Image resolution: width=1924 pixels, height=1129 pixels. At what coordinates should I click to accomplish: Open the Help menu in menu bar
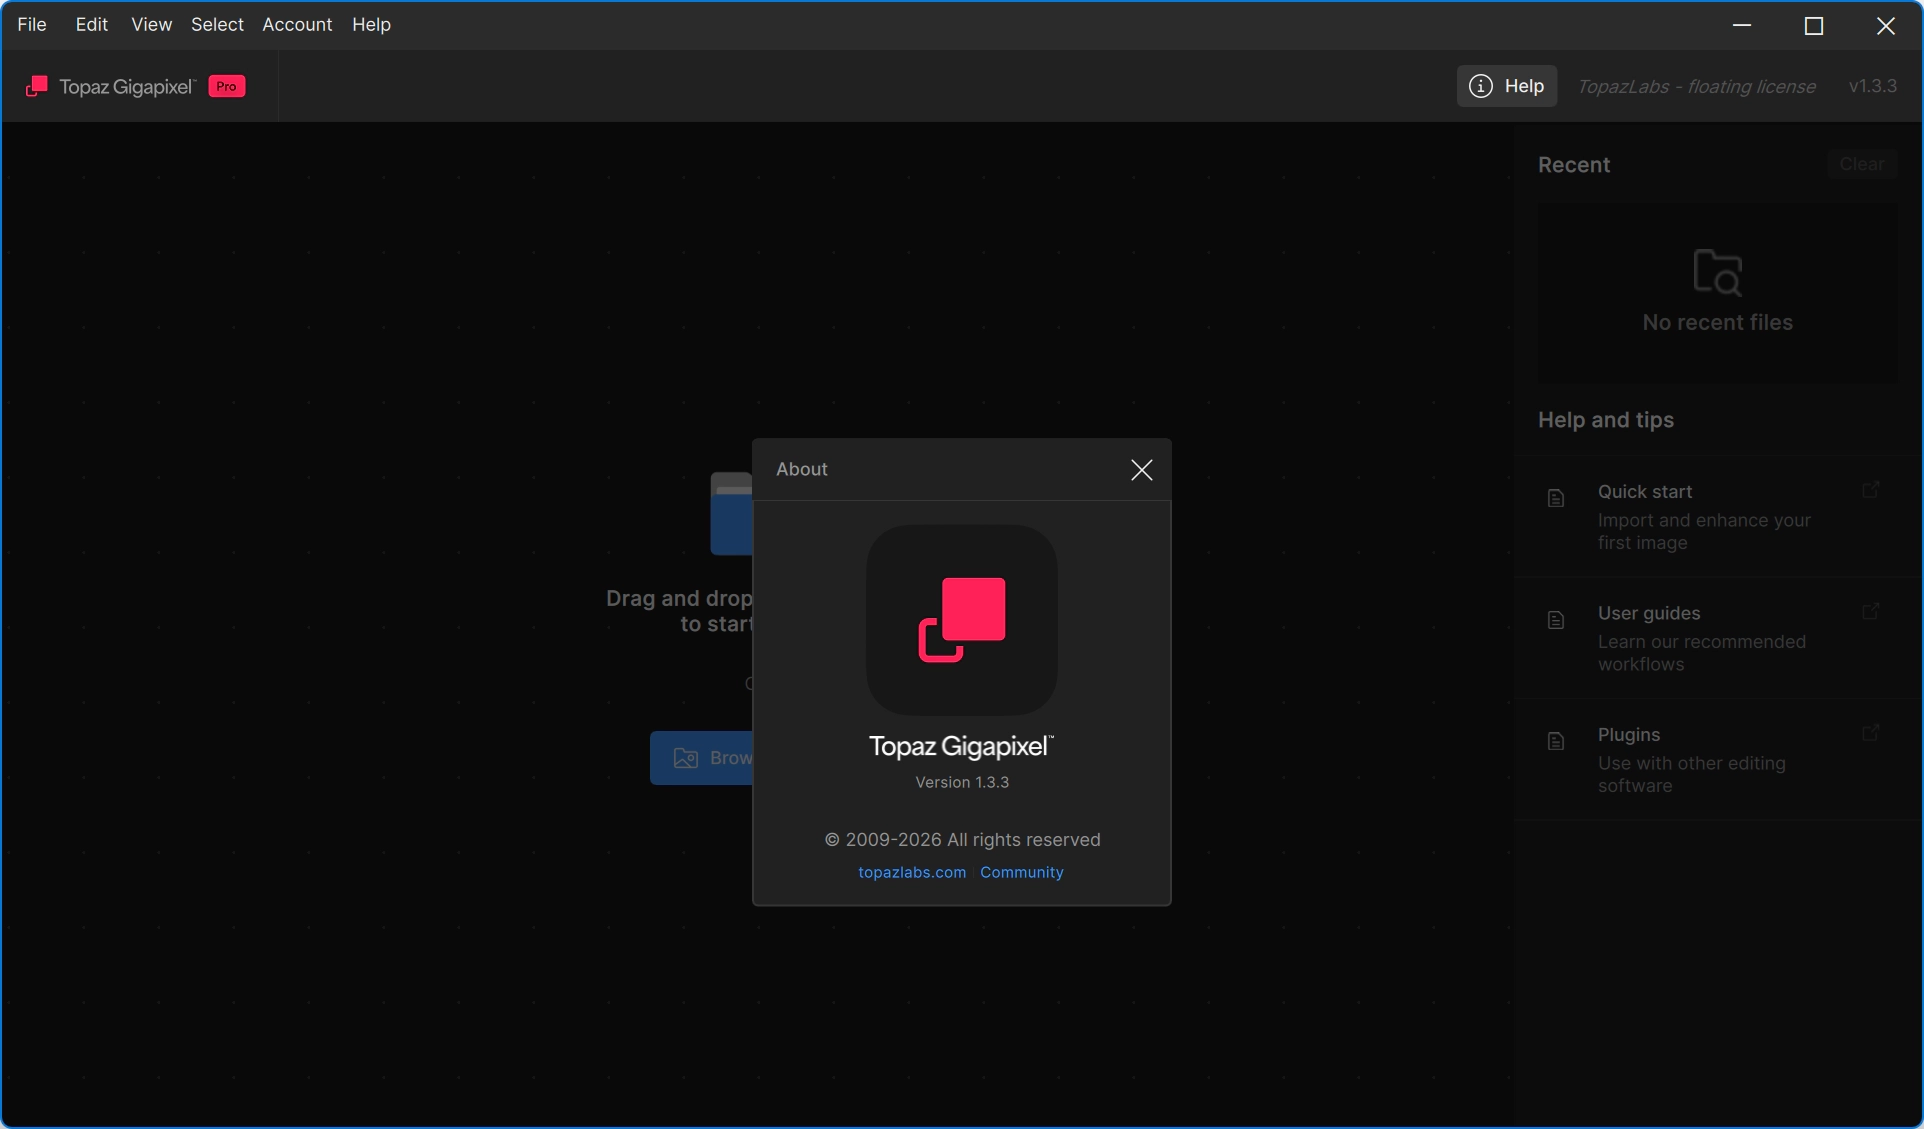[x=371, y=25]
